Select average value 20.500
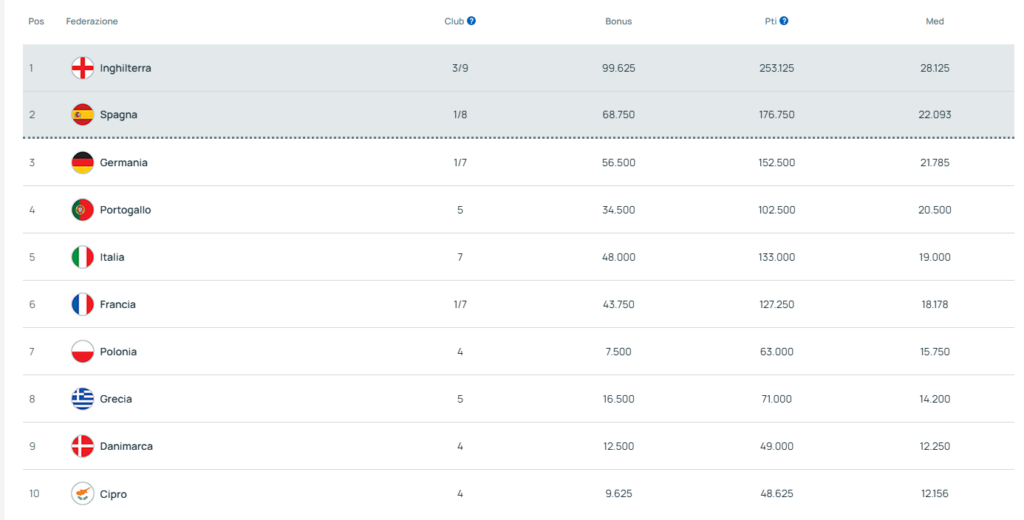Image resolution: width=1024 pixels, height=520 pixels. click(935, 210)
